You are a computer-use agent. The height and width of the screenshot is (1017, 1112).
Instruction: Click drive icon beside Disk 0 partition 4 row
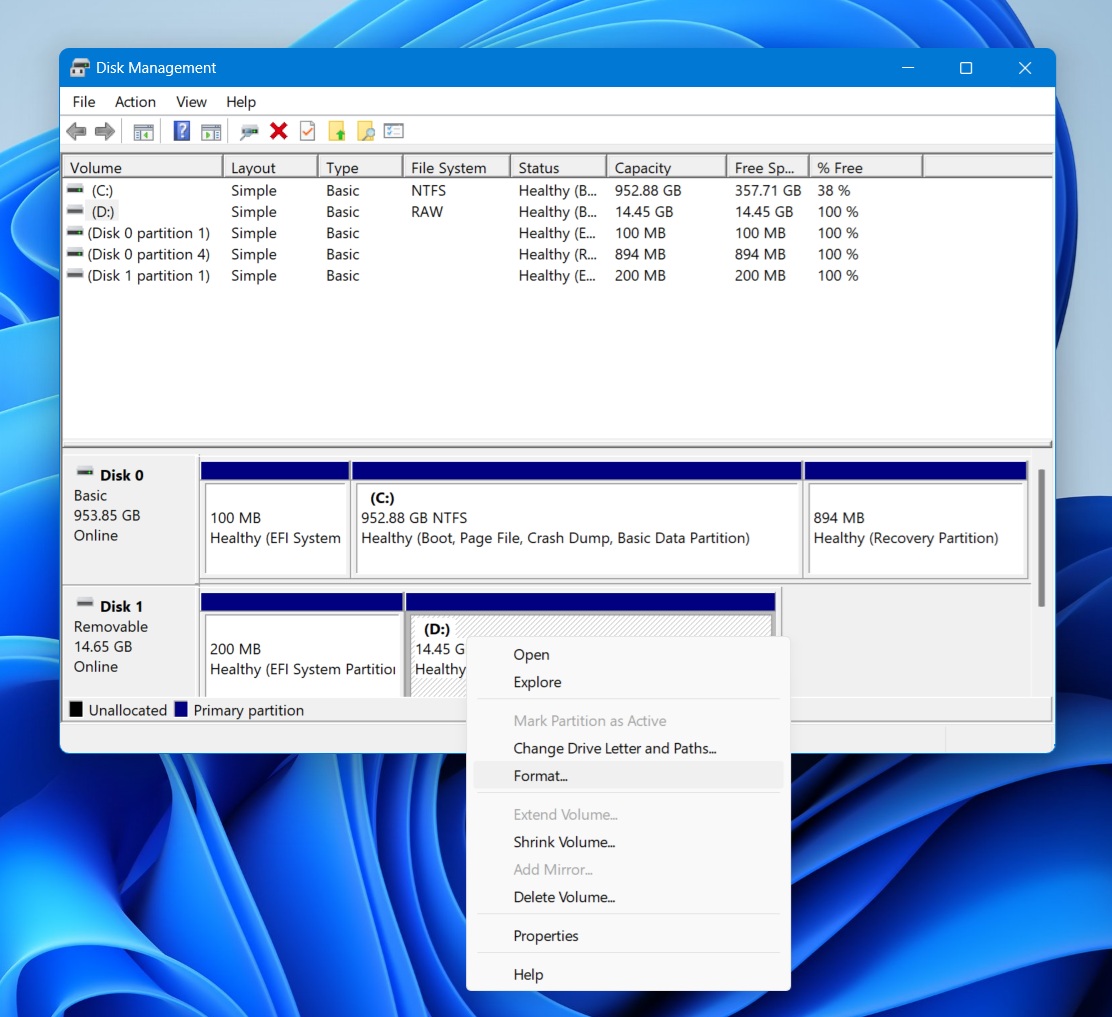[x=75, y=253]
